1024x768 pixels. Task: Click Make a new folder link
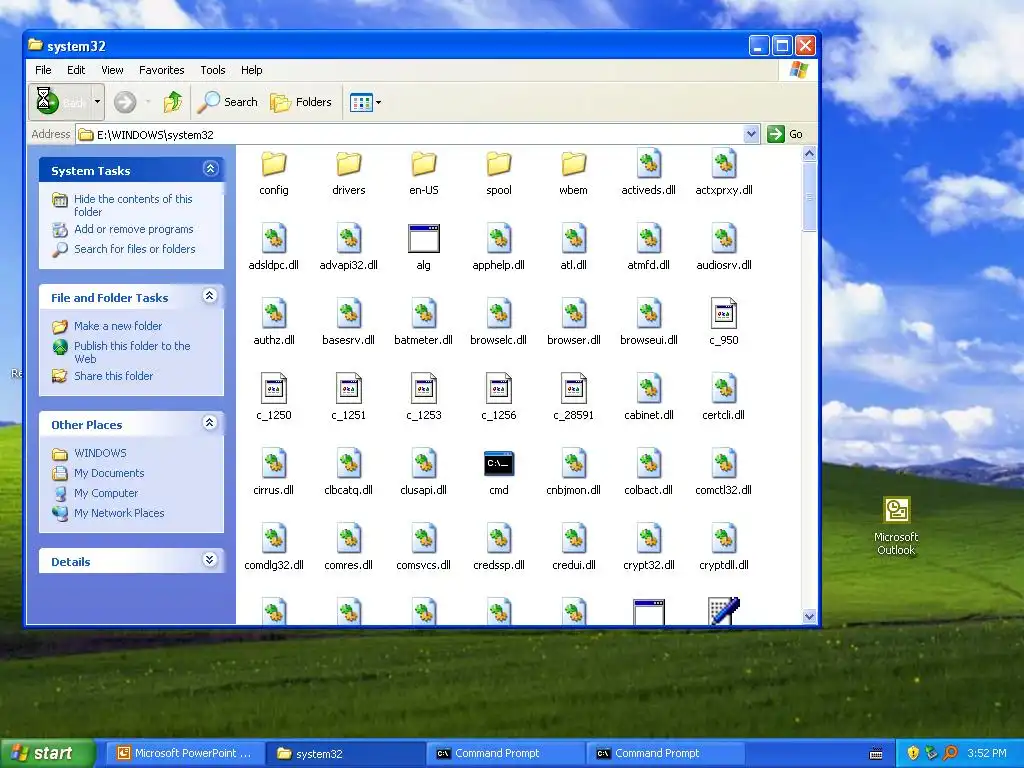118,326
